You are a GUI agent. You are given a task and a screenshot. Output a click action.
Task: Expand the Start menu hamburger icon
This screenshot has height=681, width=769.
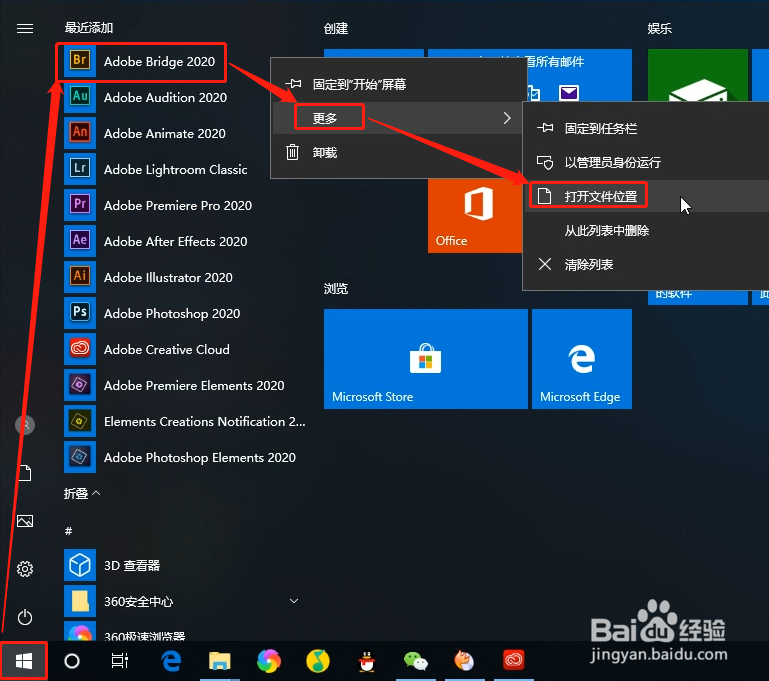point(25,28)
